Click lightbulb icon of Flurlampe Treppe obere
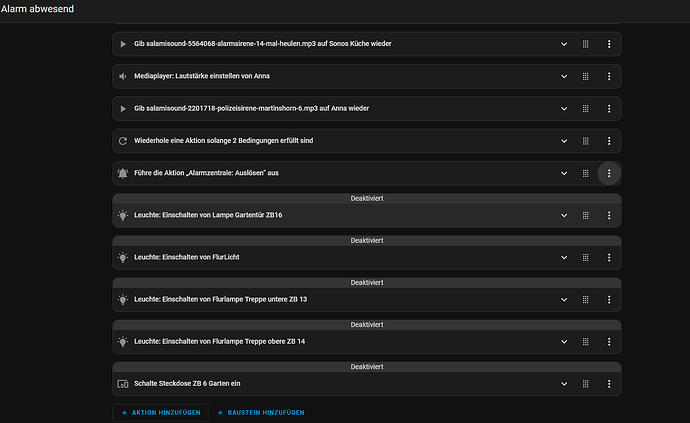Viewport: 690px width, 423px height. [123, 342]
